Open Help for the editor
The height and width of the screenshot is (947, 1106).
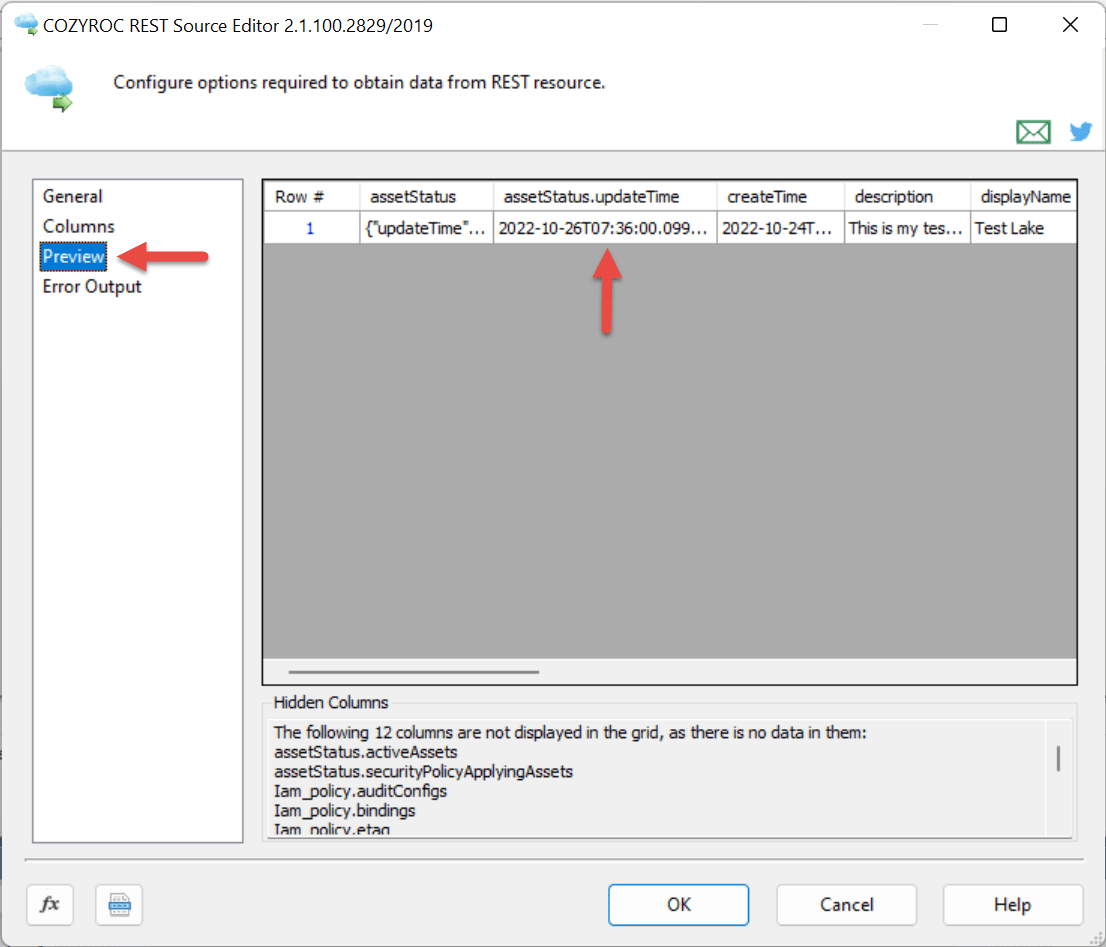[x=1013, y=904]
